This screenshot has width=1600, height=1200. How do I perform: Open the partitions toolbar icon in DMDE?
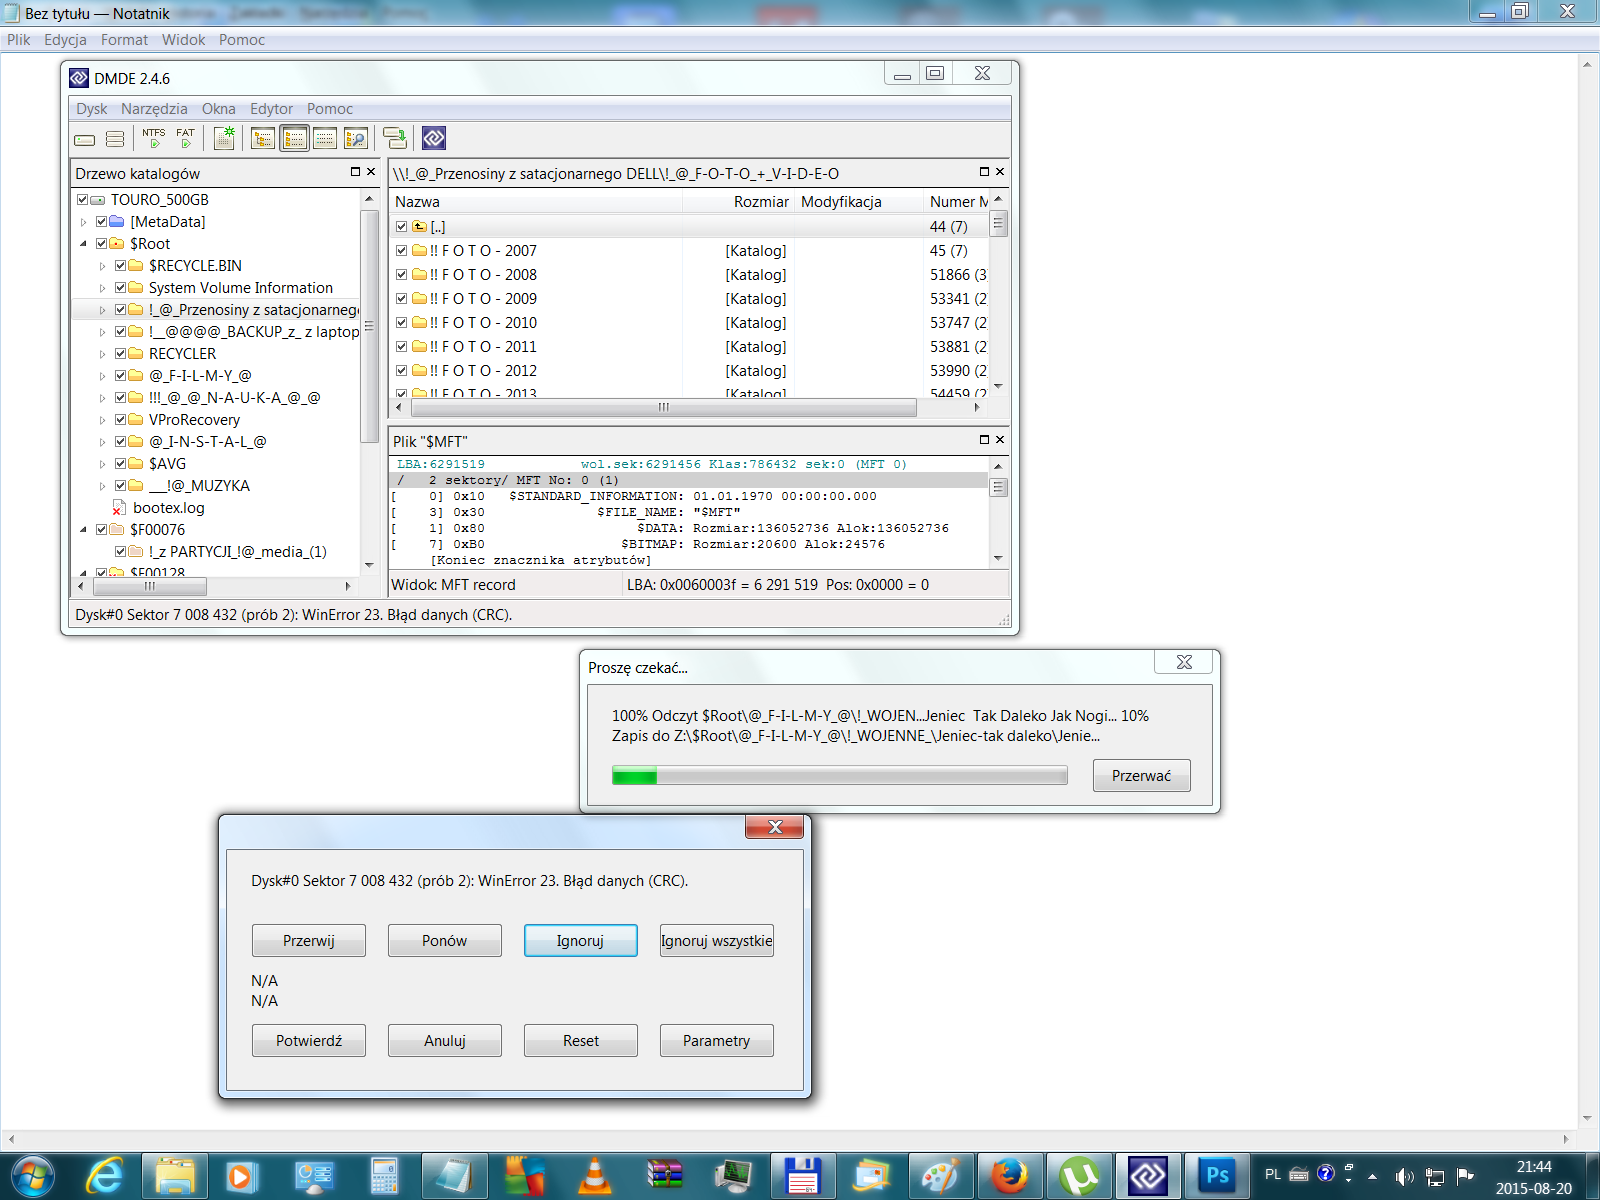115,139
